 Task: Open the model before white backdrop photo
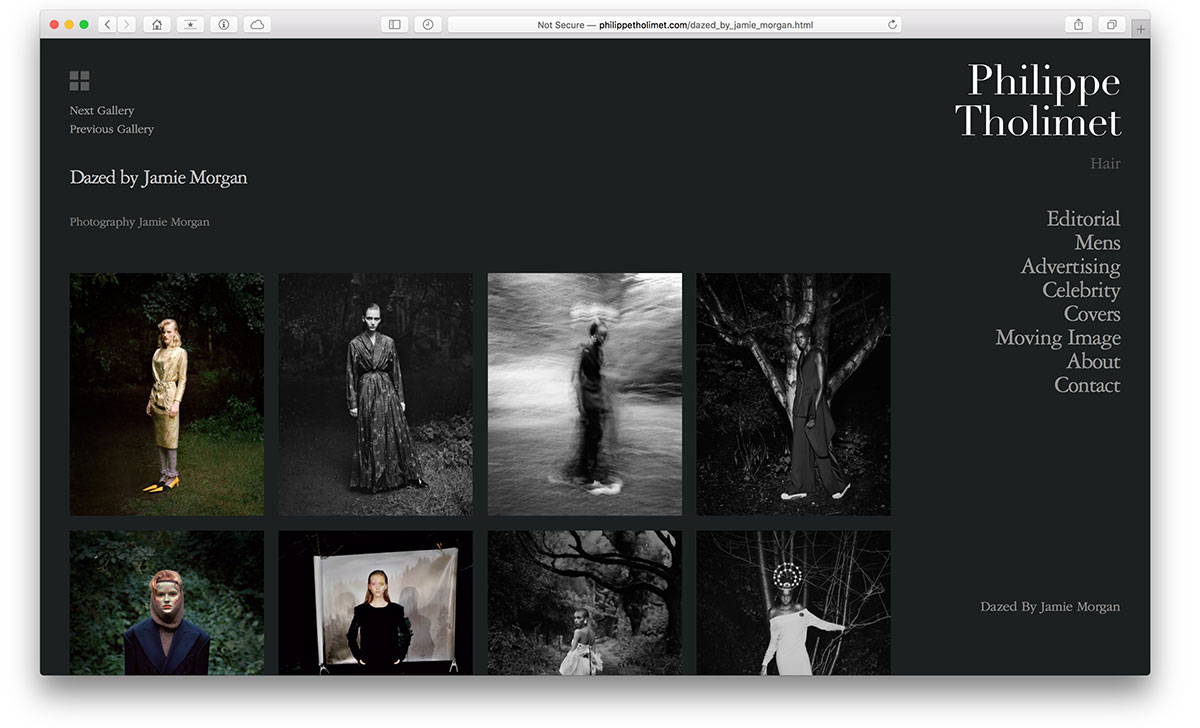pyautogui.click(x=376, y=603)
